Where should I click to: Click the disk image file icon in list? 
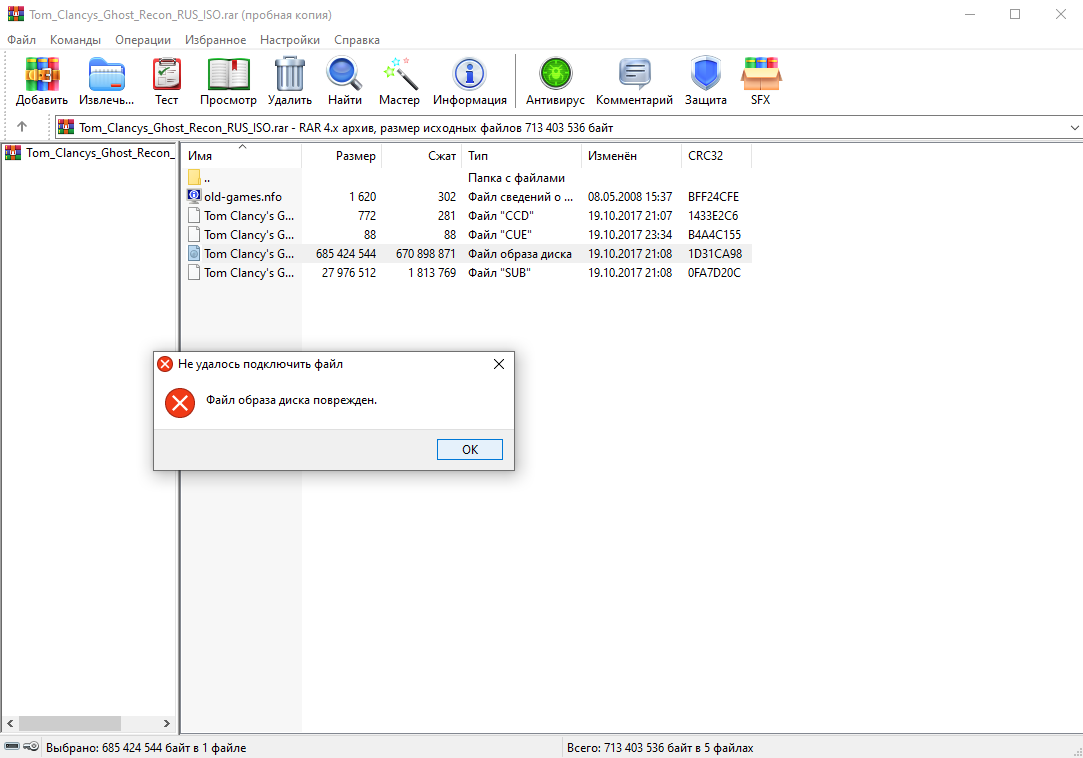tap(194, 254)
